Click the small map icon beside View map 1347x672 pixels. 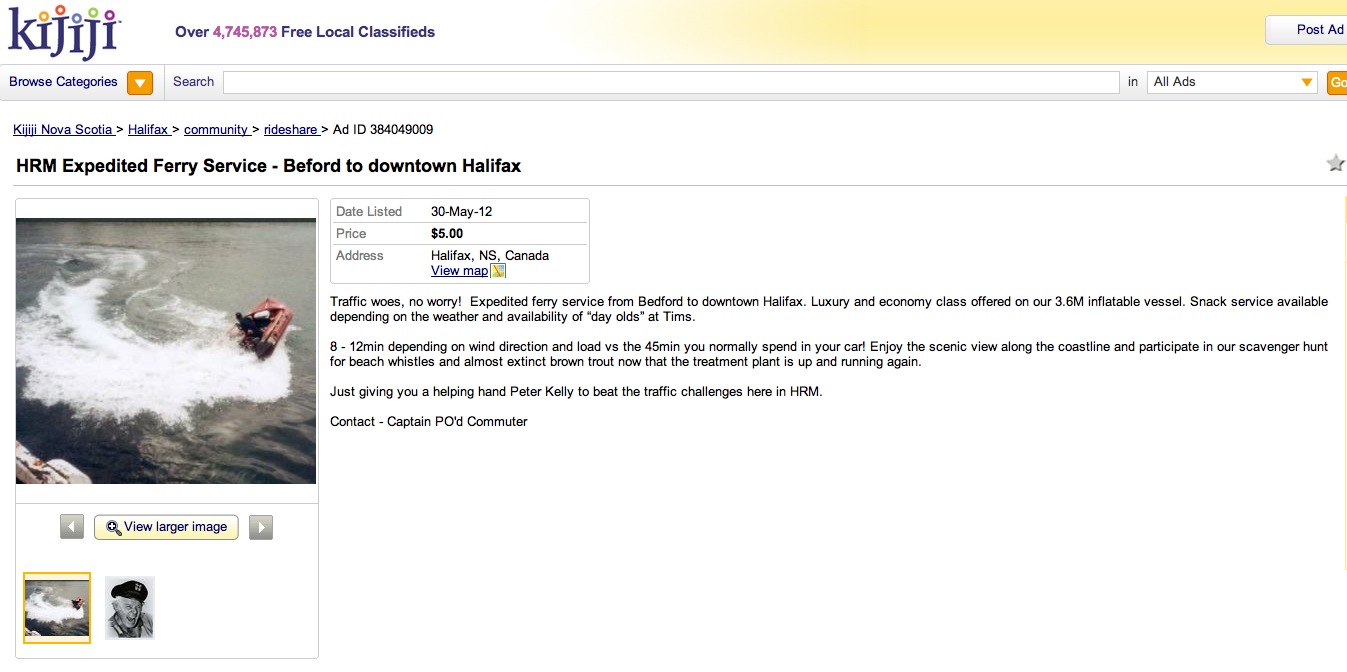pyautogui.click(x=498, y=271)
